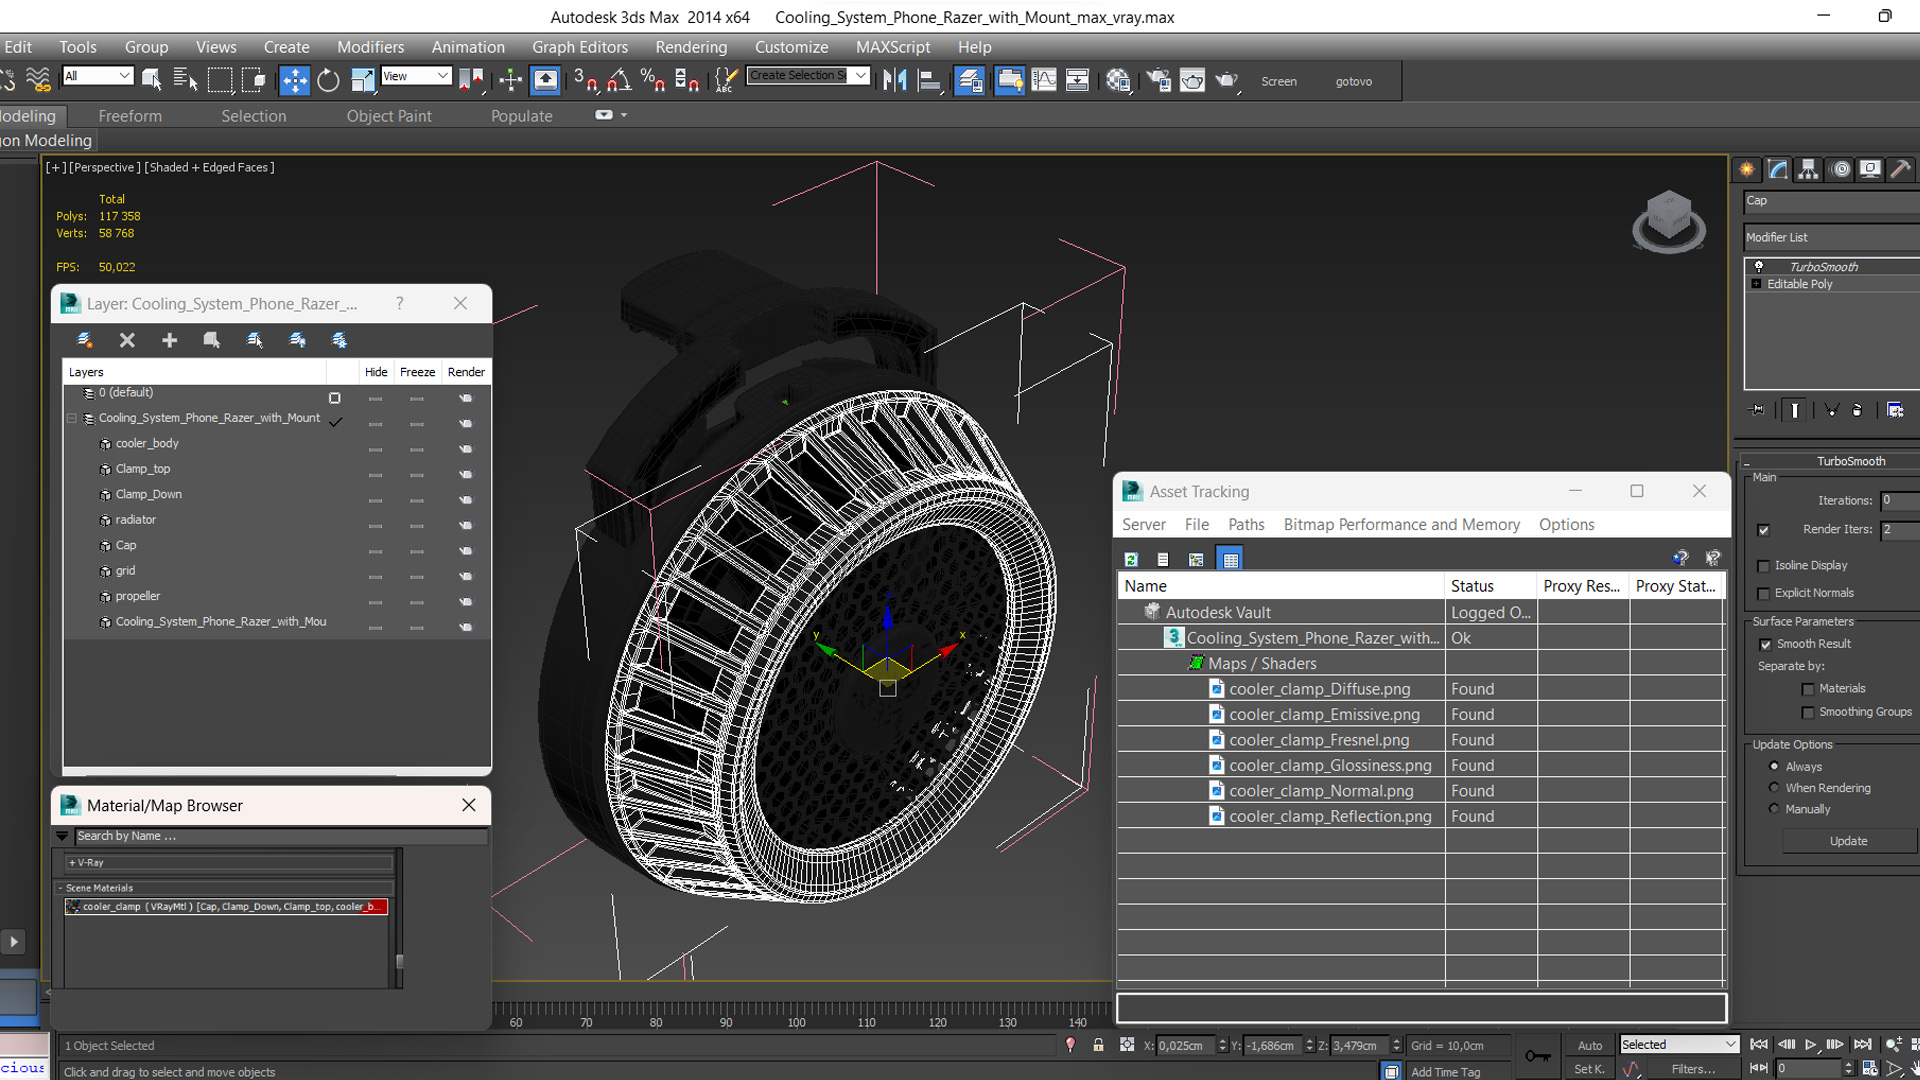Enable the Render Iters checkbox
Screen dimensions: 1920x1080
(1763, 530)
